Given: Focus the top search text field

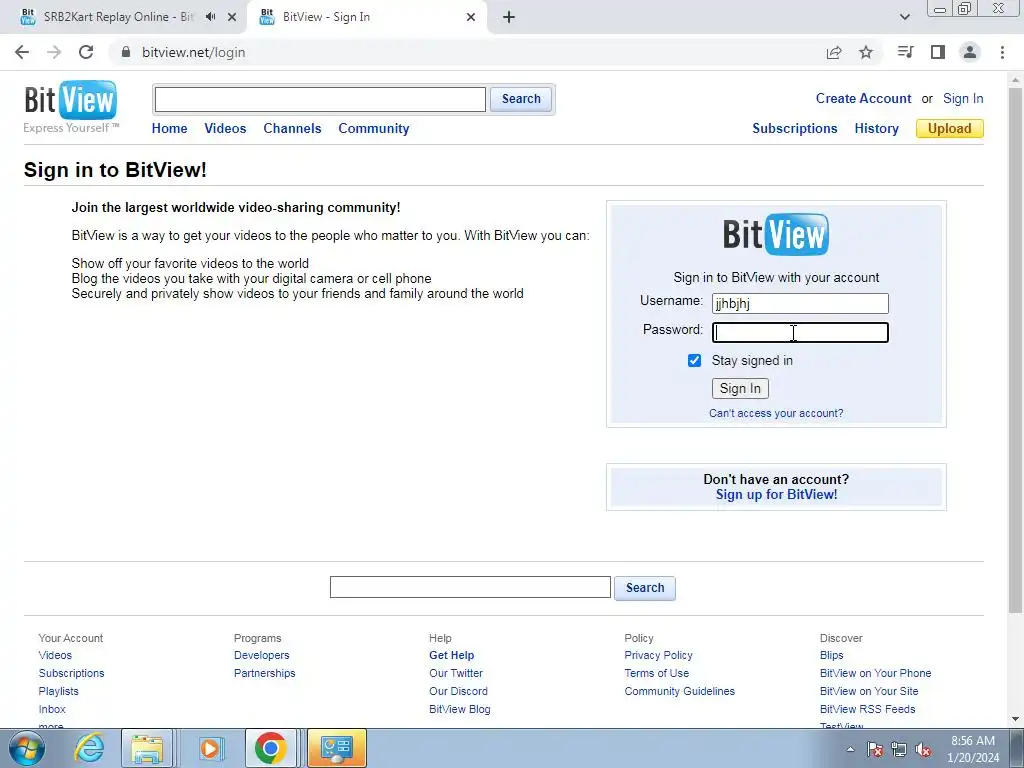Looking at the screenshot, I should click(x=320, y=99).
